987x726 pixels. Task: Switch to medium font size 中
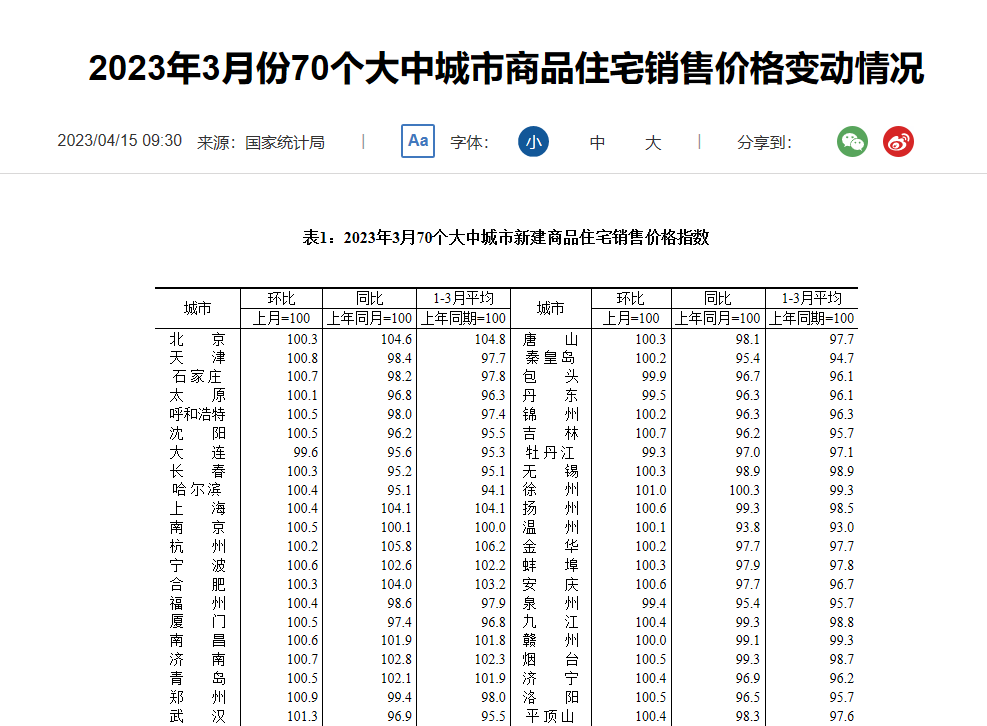point(597,142)
